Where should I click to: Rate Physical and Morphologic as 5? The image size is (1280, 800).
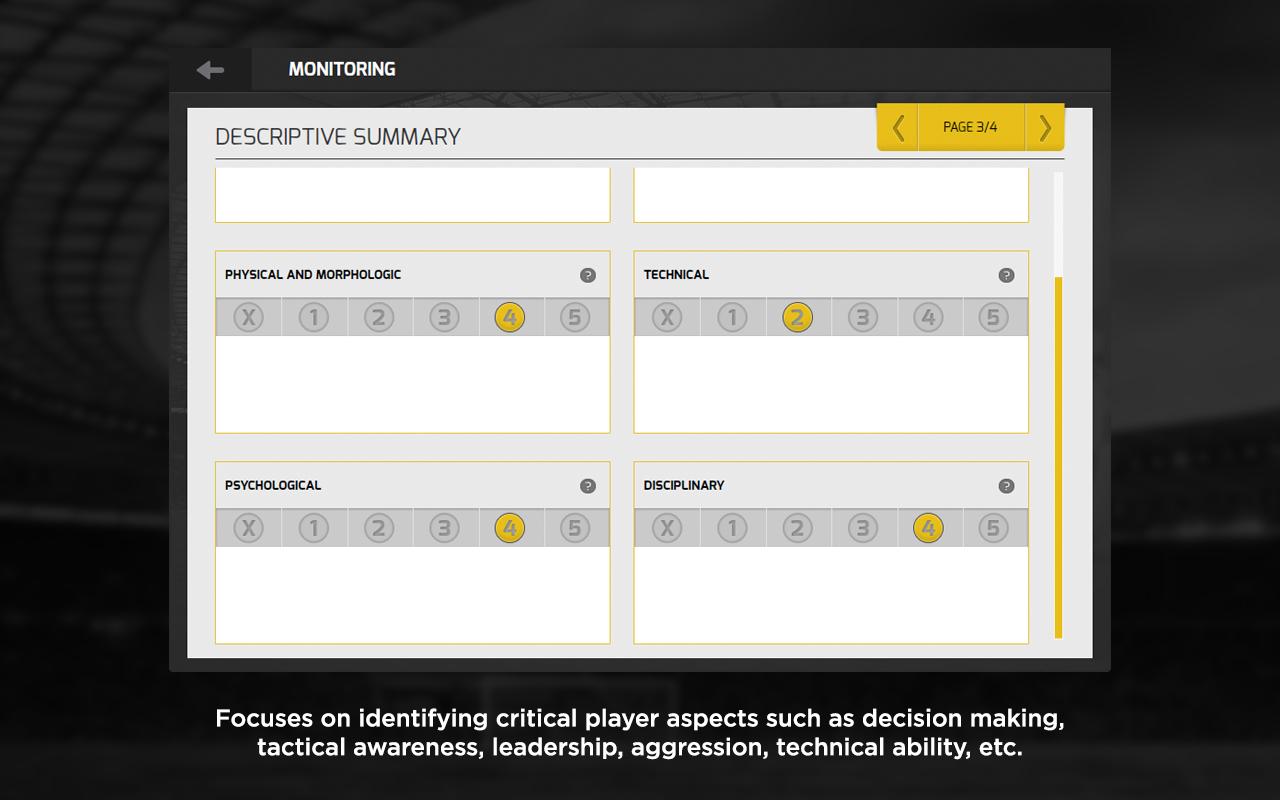575,318
